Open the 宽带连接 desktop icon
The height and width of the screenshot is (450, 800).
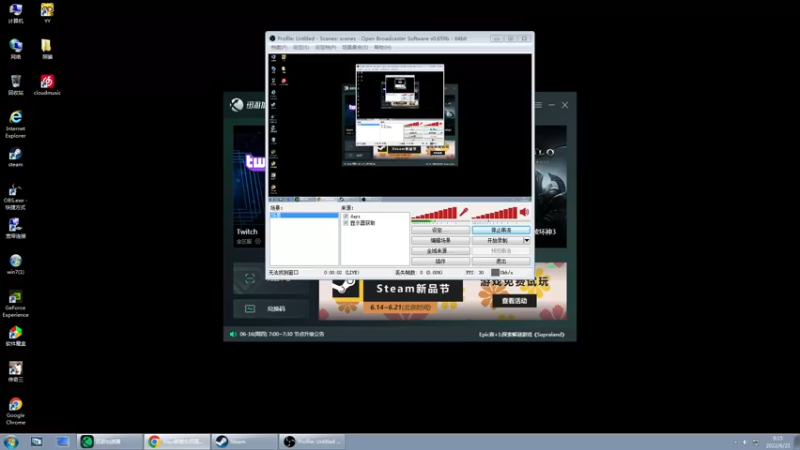[15, 228]
